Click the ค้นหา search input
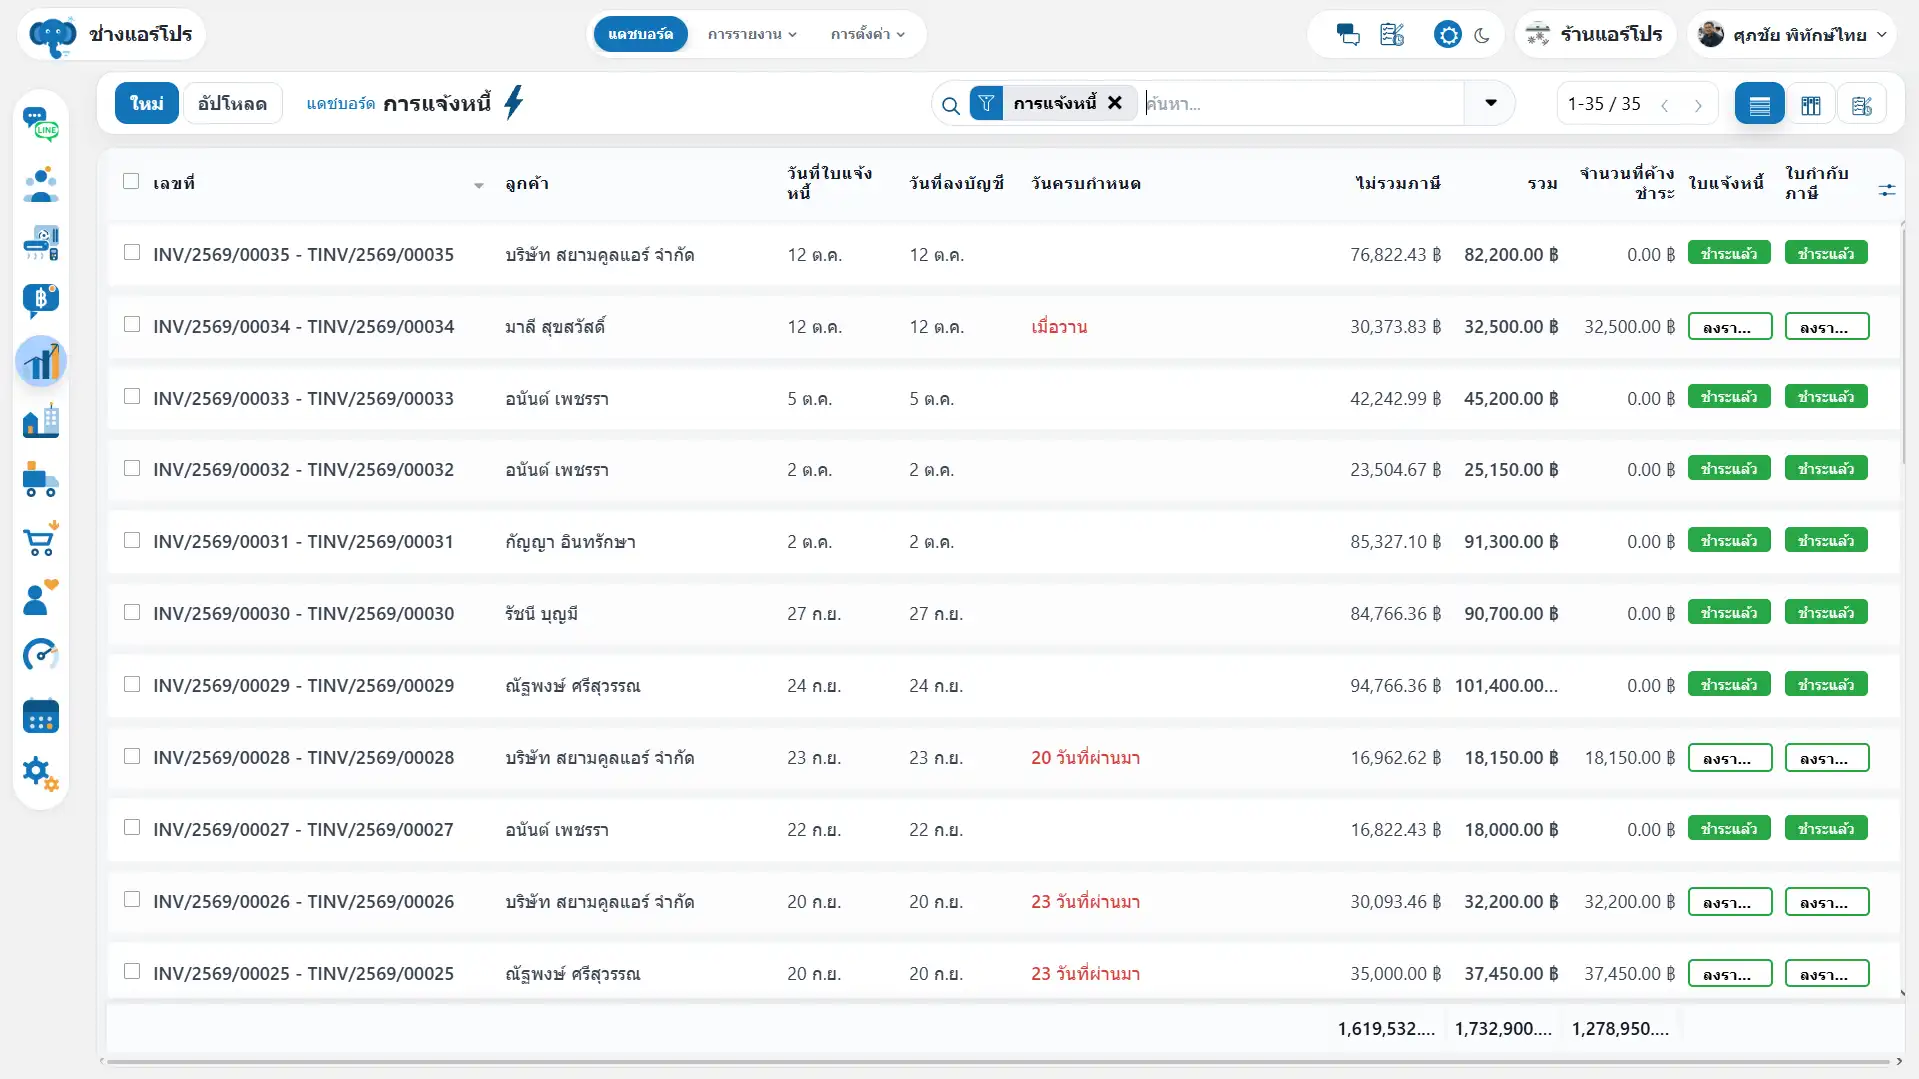The height and width of the screenshot is (1079, 1919). 1302,103
